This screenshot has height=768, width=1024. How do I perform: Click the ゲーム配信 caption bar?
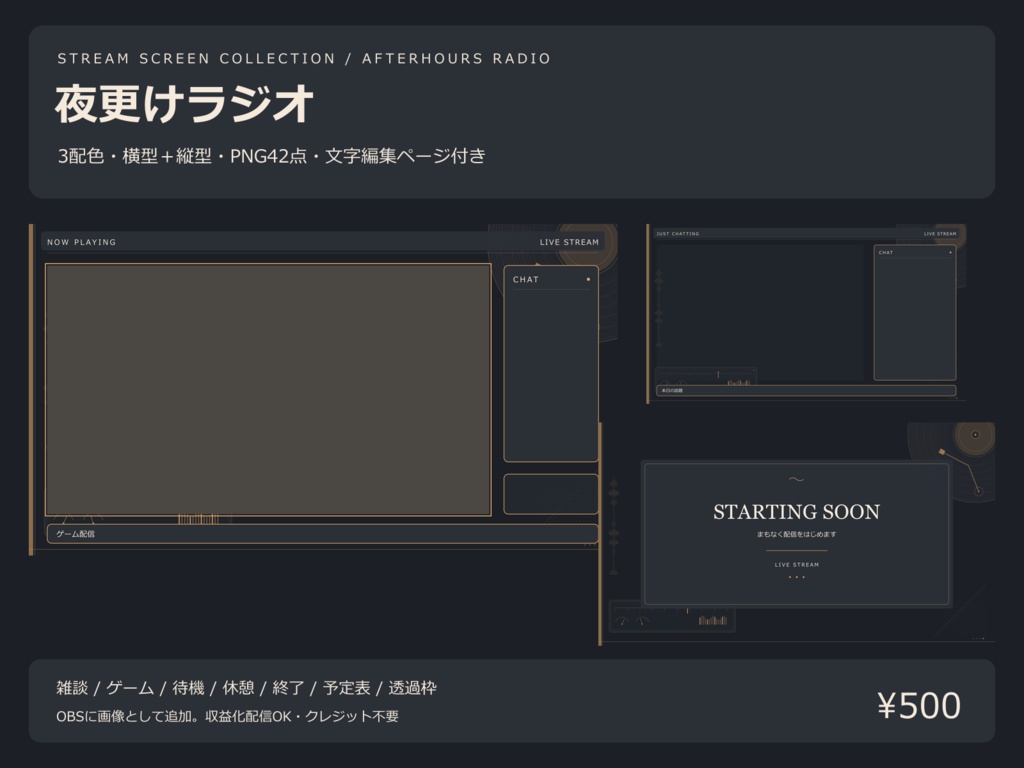(x=322, y=534)
